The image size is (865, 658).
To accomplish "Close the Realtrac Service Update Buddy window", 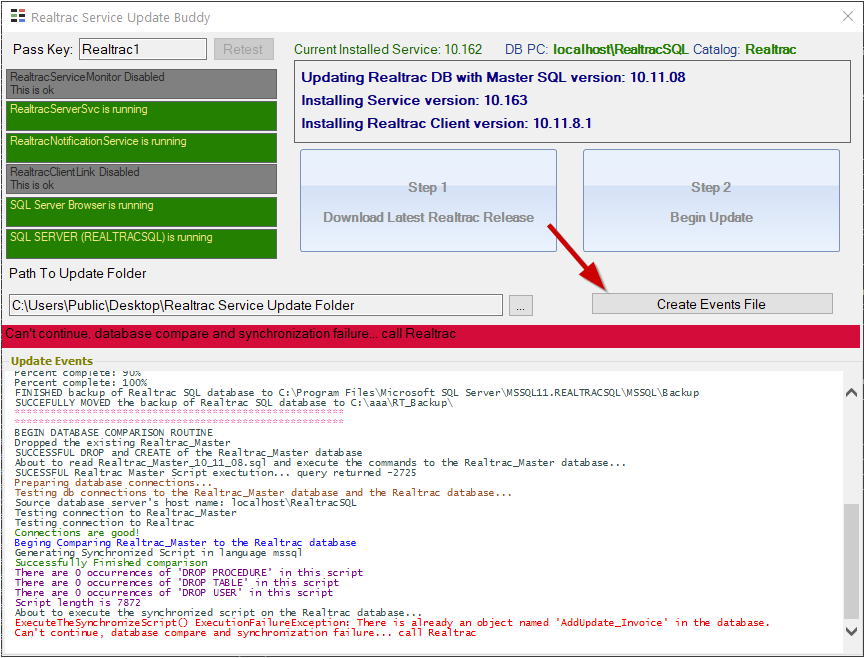I will tap(848, 17).
